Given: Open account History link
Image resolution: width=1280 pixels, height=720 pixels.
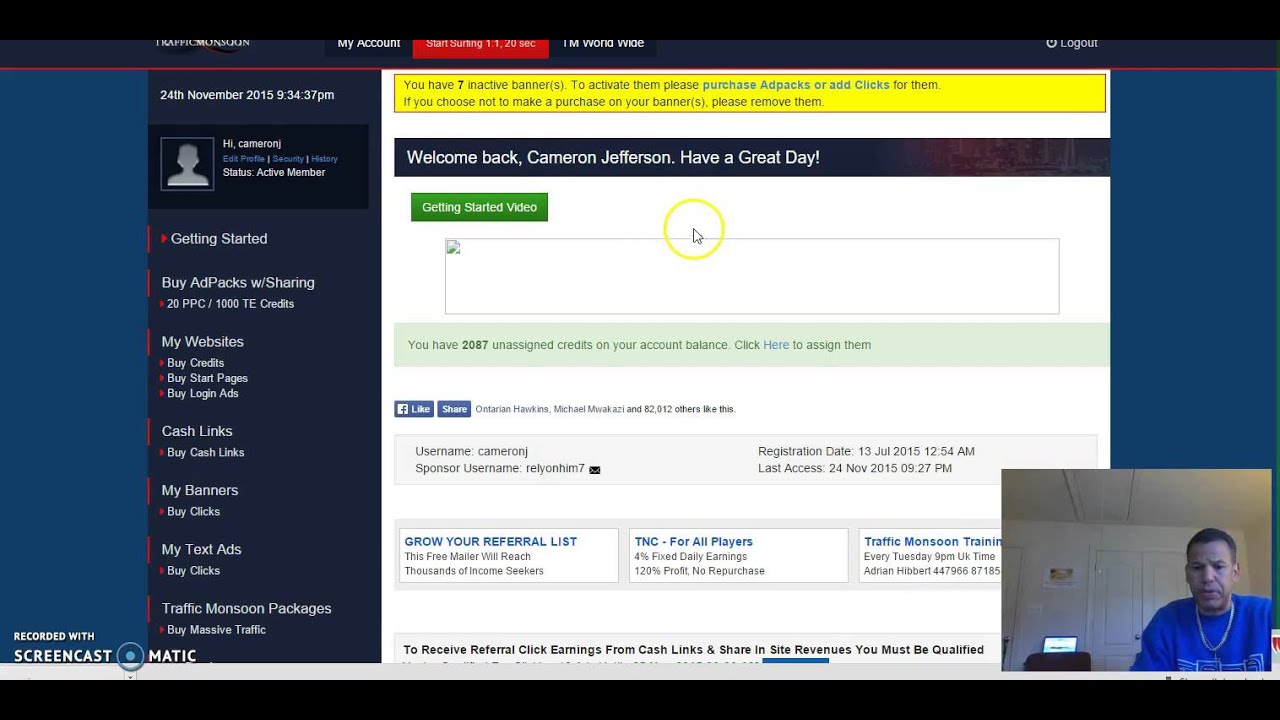Looking at the screenshot, I should tap(324, 159).
